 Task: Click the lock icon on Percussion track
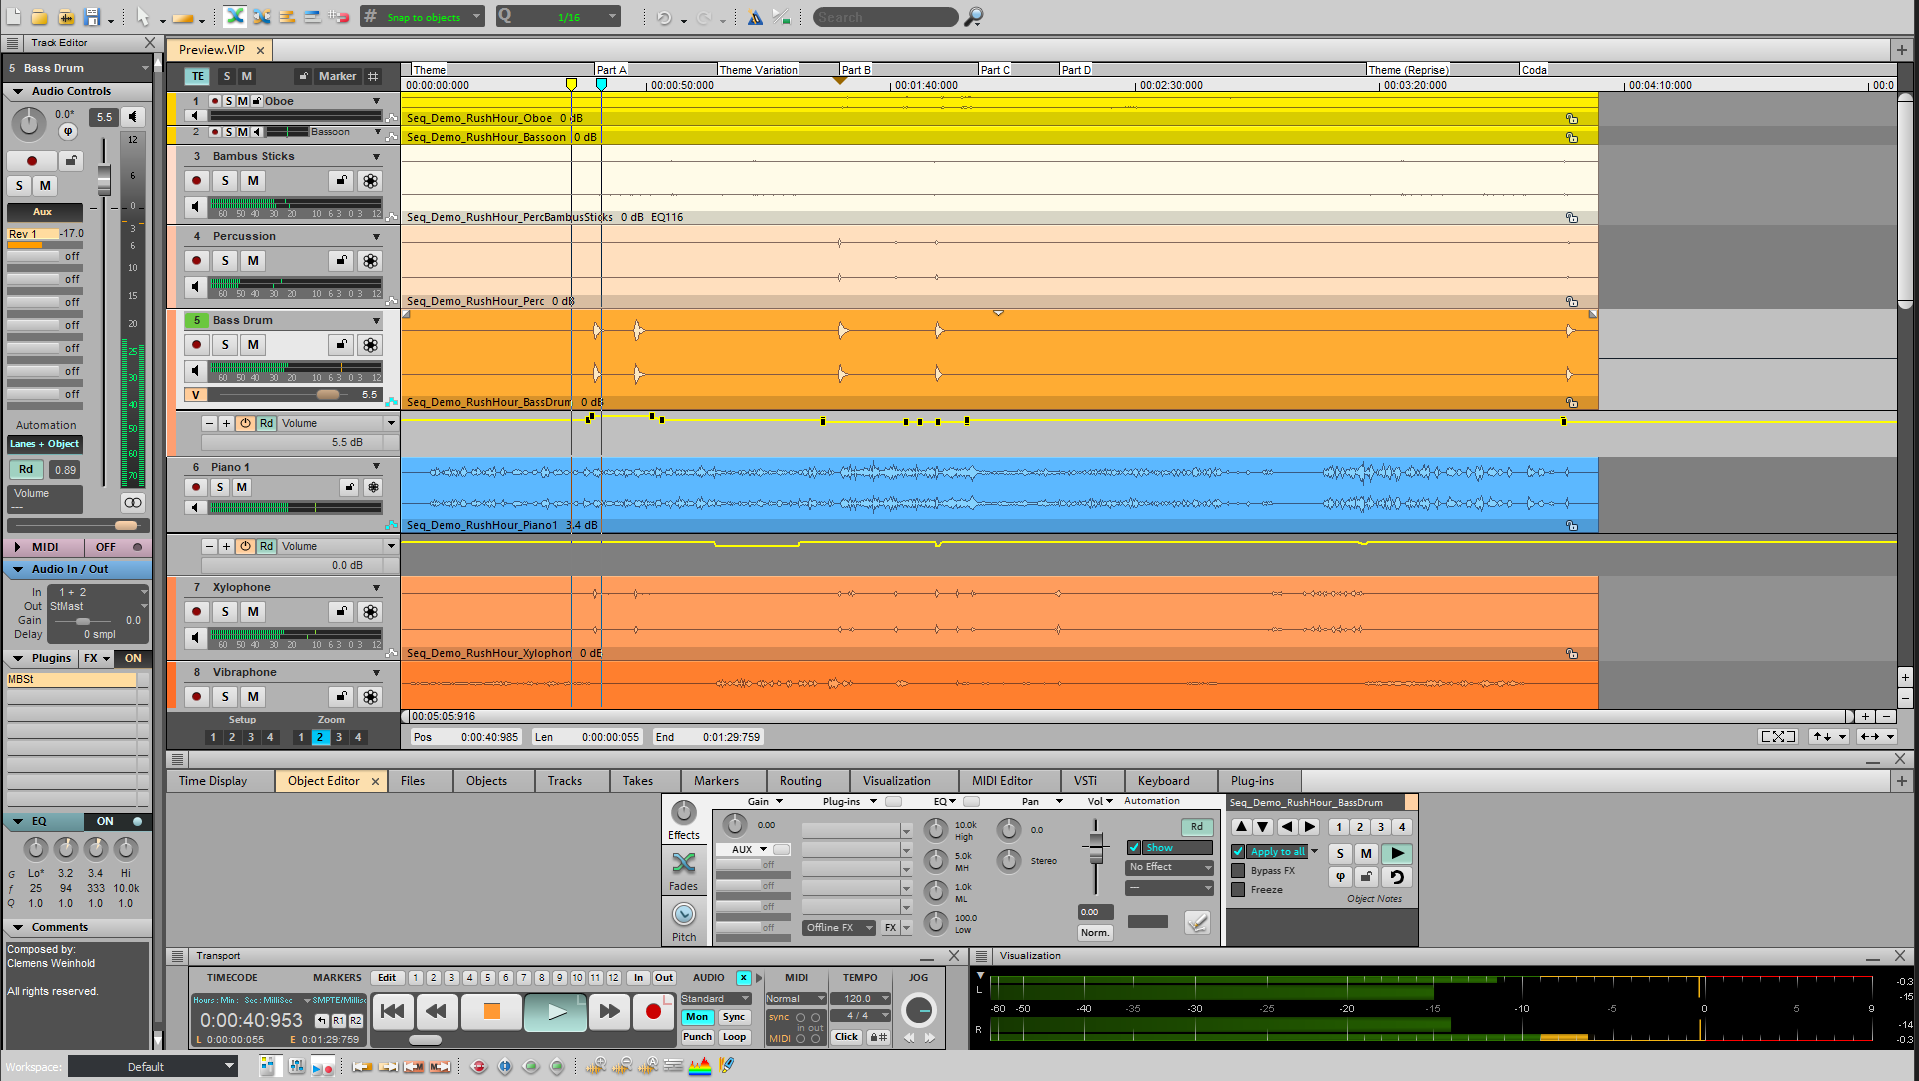click(342, 261)
